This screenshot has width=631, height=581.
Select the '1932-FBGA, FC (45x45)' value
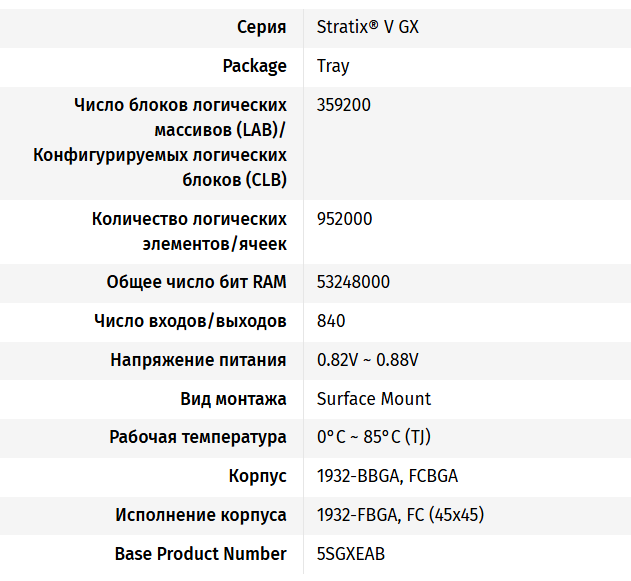click(400, 516)
